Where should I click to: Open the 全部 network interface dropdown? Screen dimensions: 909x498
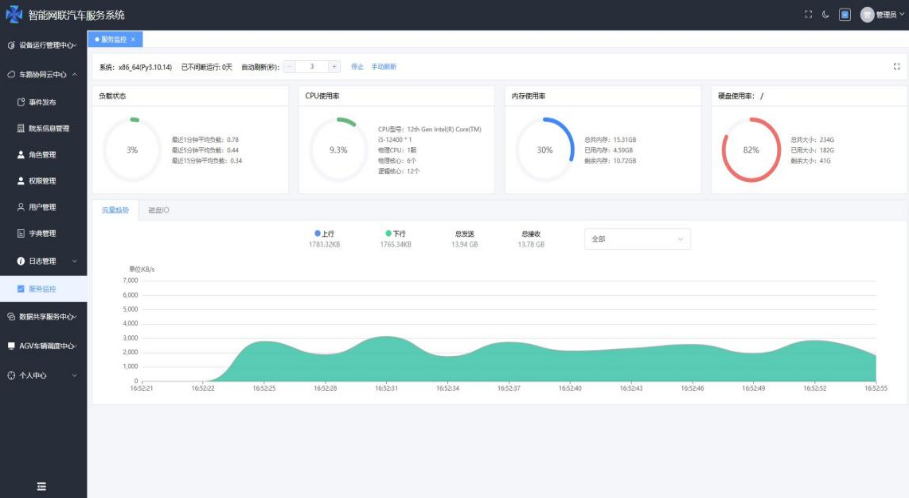pos(636,239)
